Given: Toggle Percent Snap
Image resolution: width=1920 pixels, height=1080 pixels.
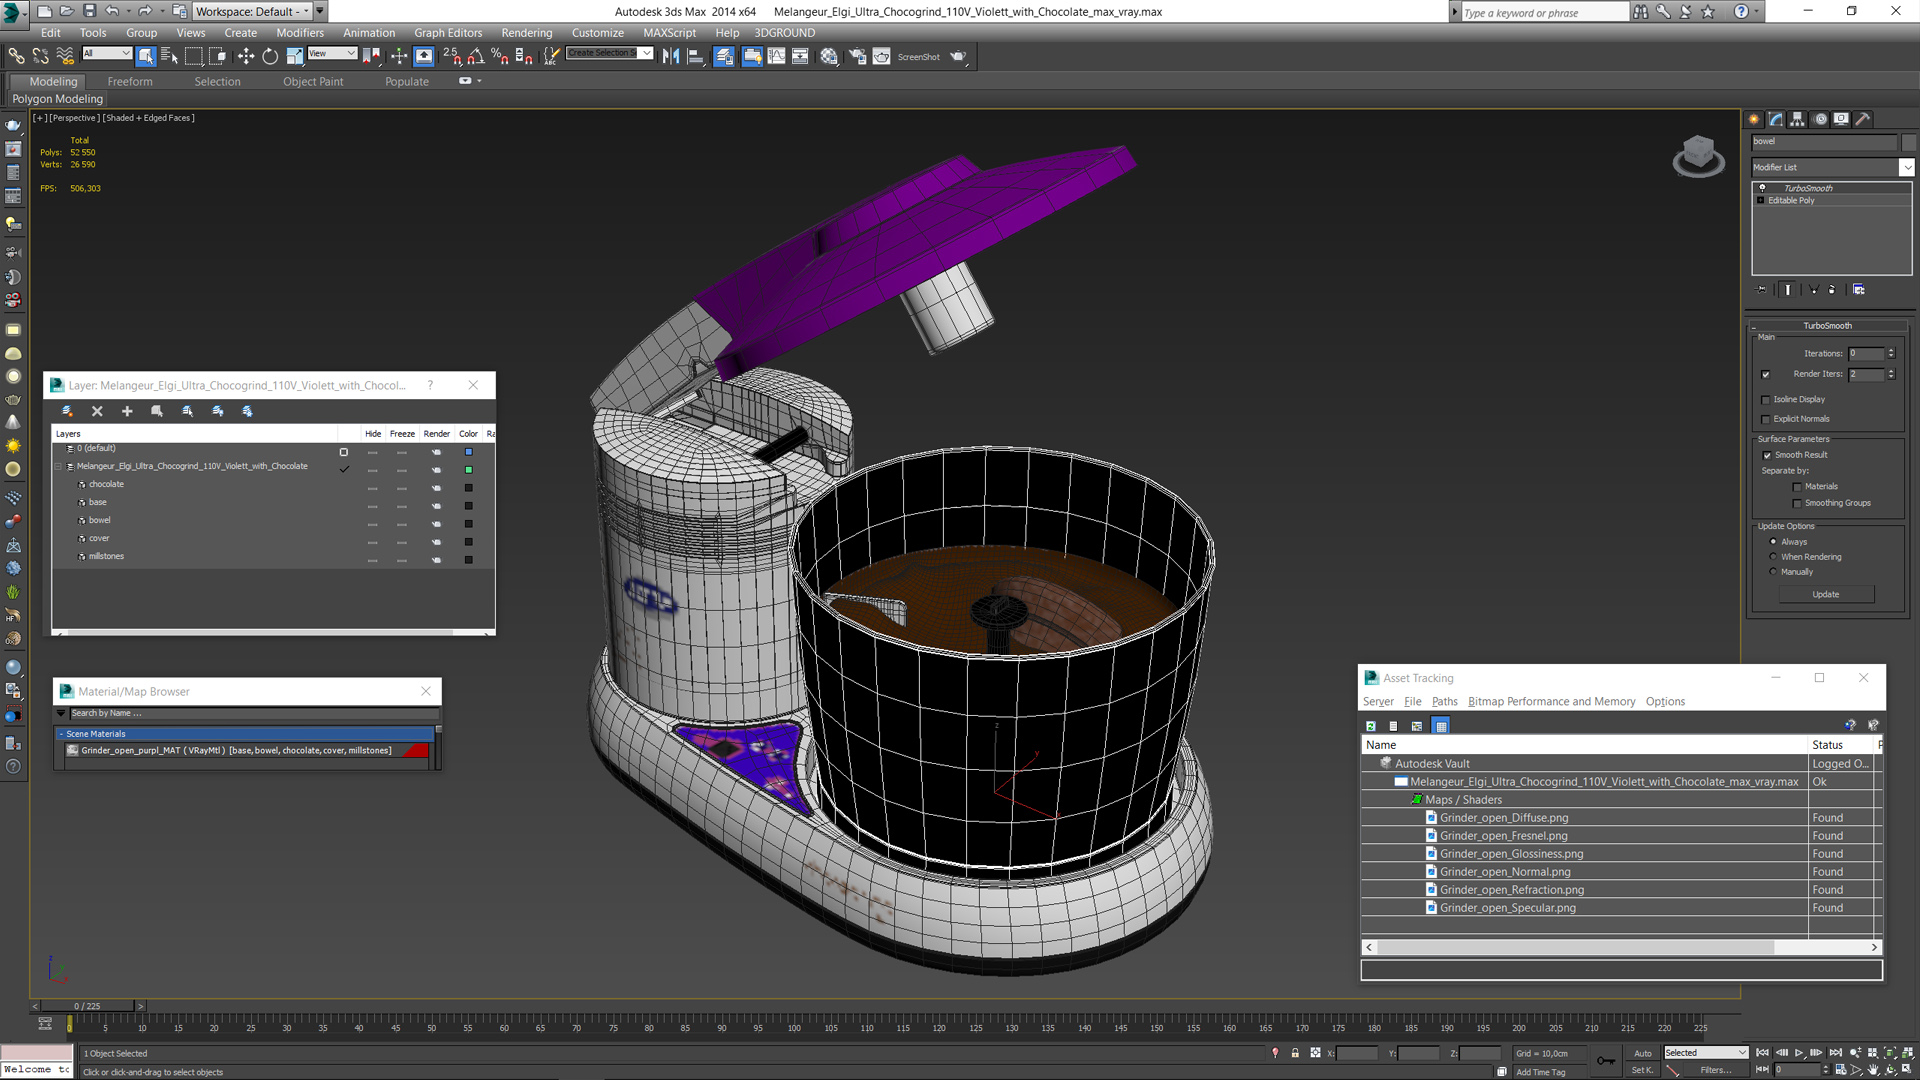Looking at the screenshot, I should (500, 56).
